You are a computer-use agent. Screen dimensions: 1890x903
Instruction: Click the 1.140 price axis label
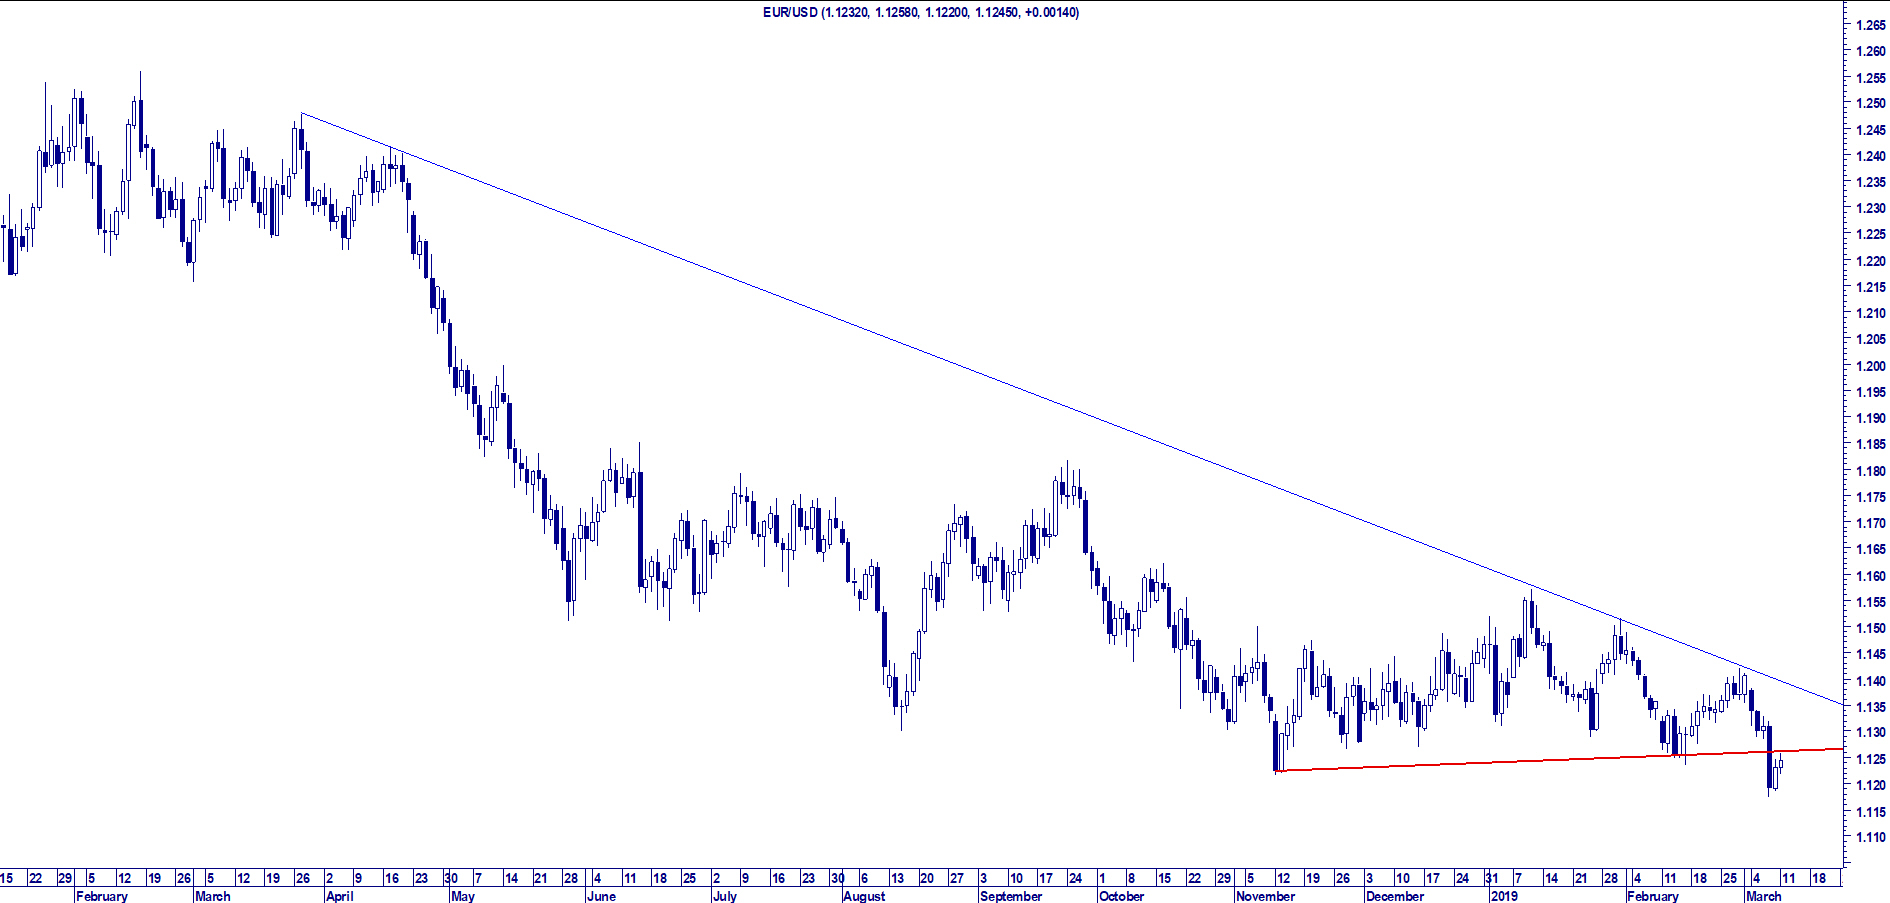[x=1870, y=681]
